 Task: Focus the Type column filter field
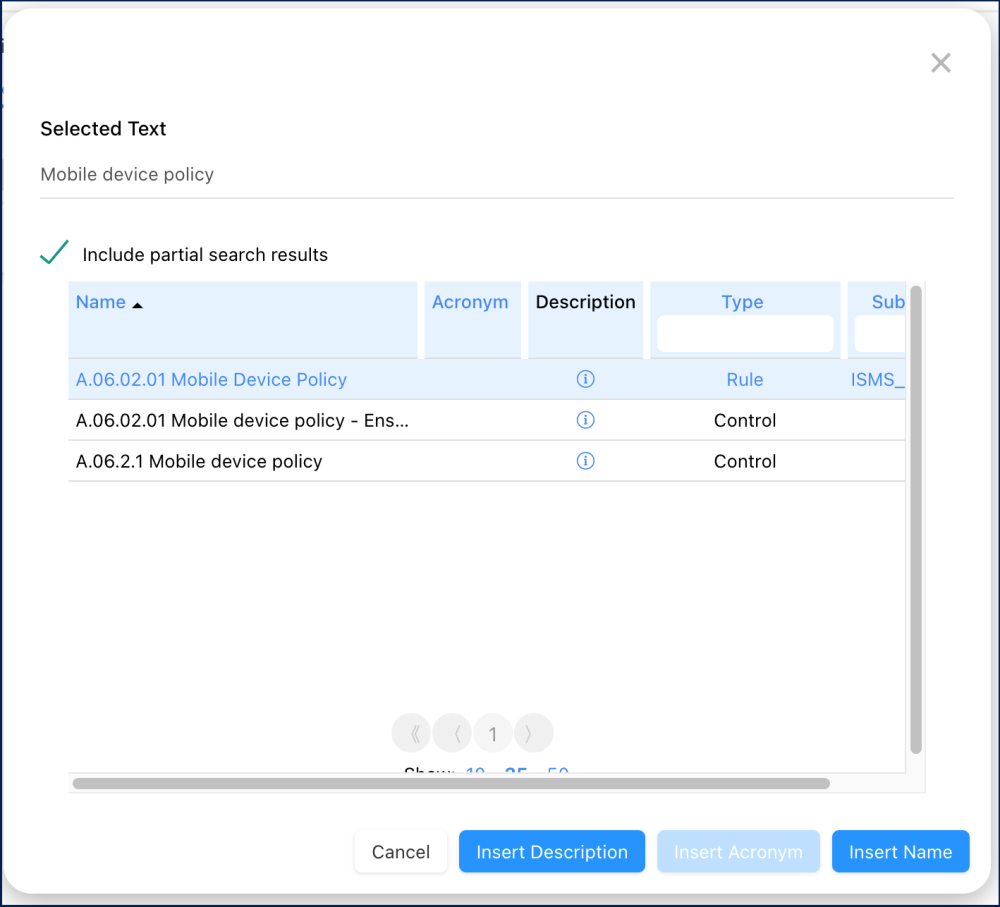[744, 334]
